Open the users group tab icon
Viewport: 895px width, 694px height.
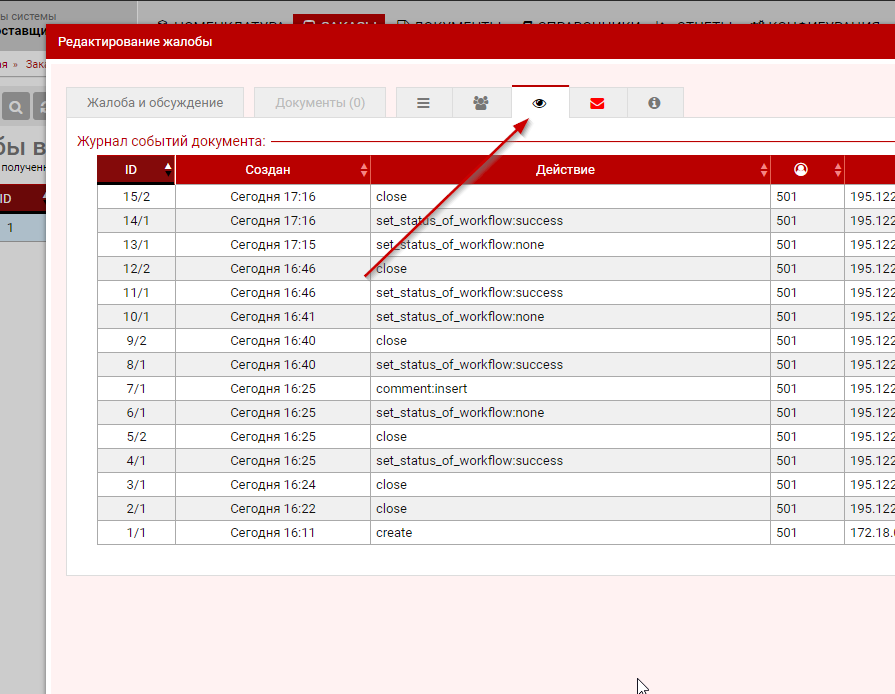tap(481, 103)
